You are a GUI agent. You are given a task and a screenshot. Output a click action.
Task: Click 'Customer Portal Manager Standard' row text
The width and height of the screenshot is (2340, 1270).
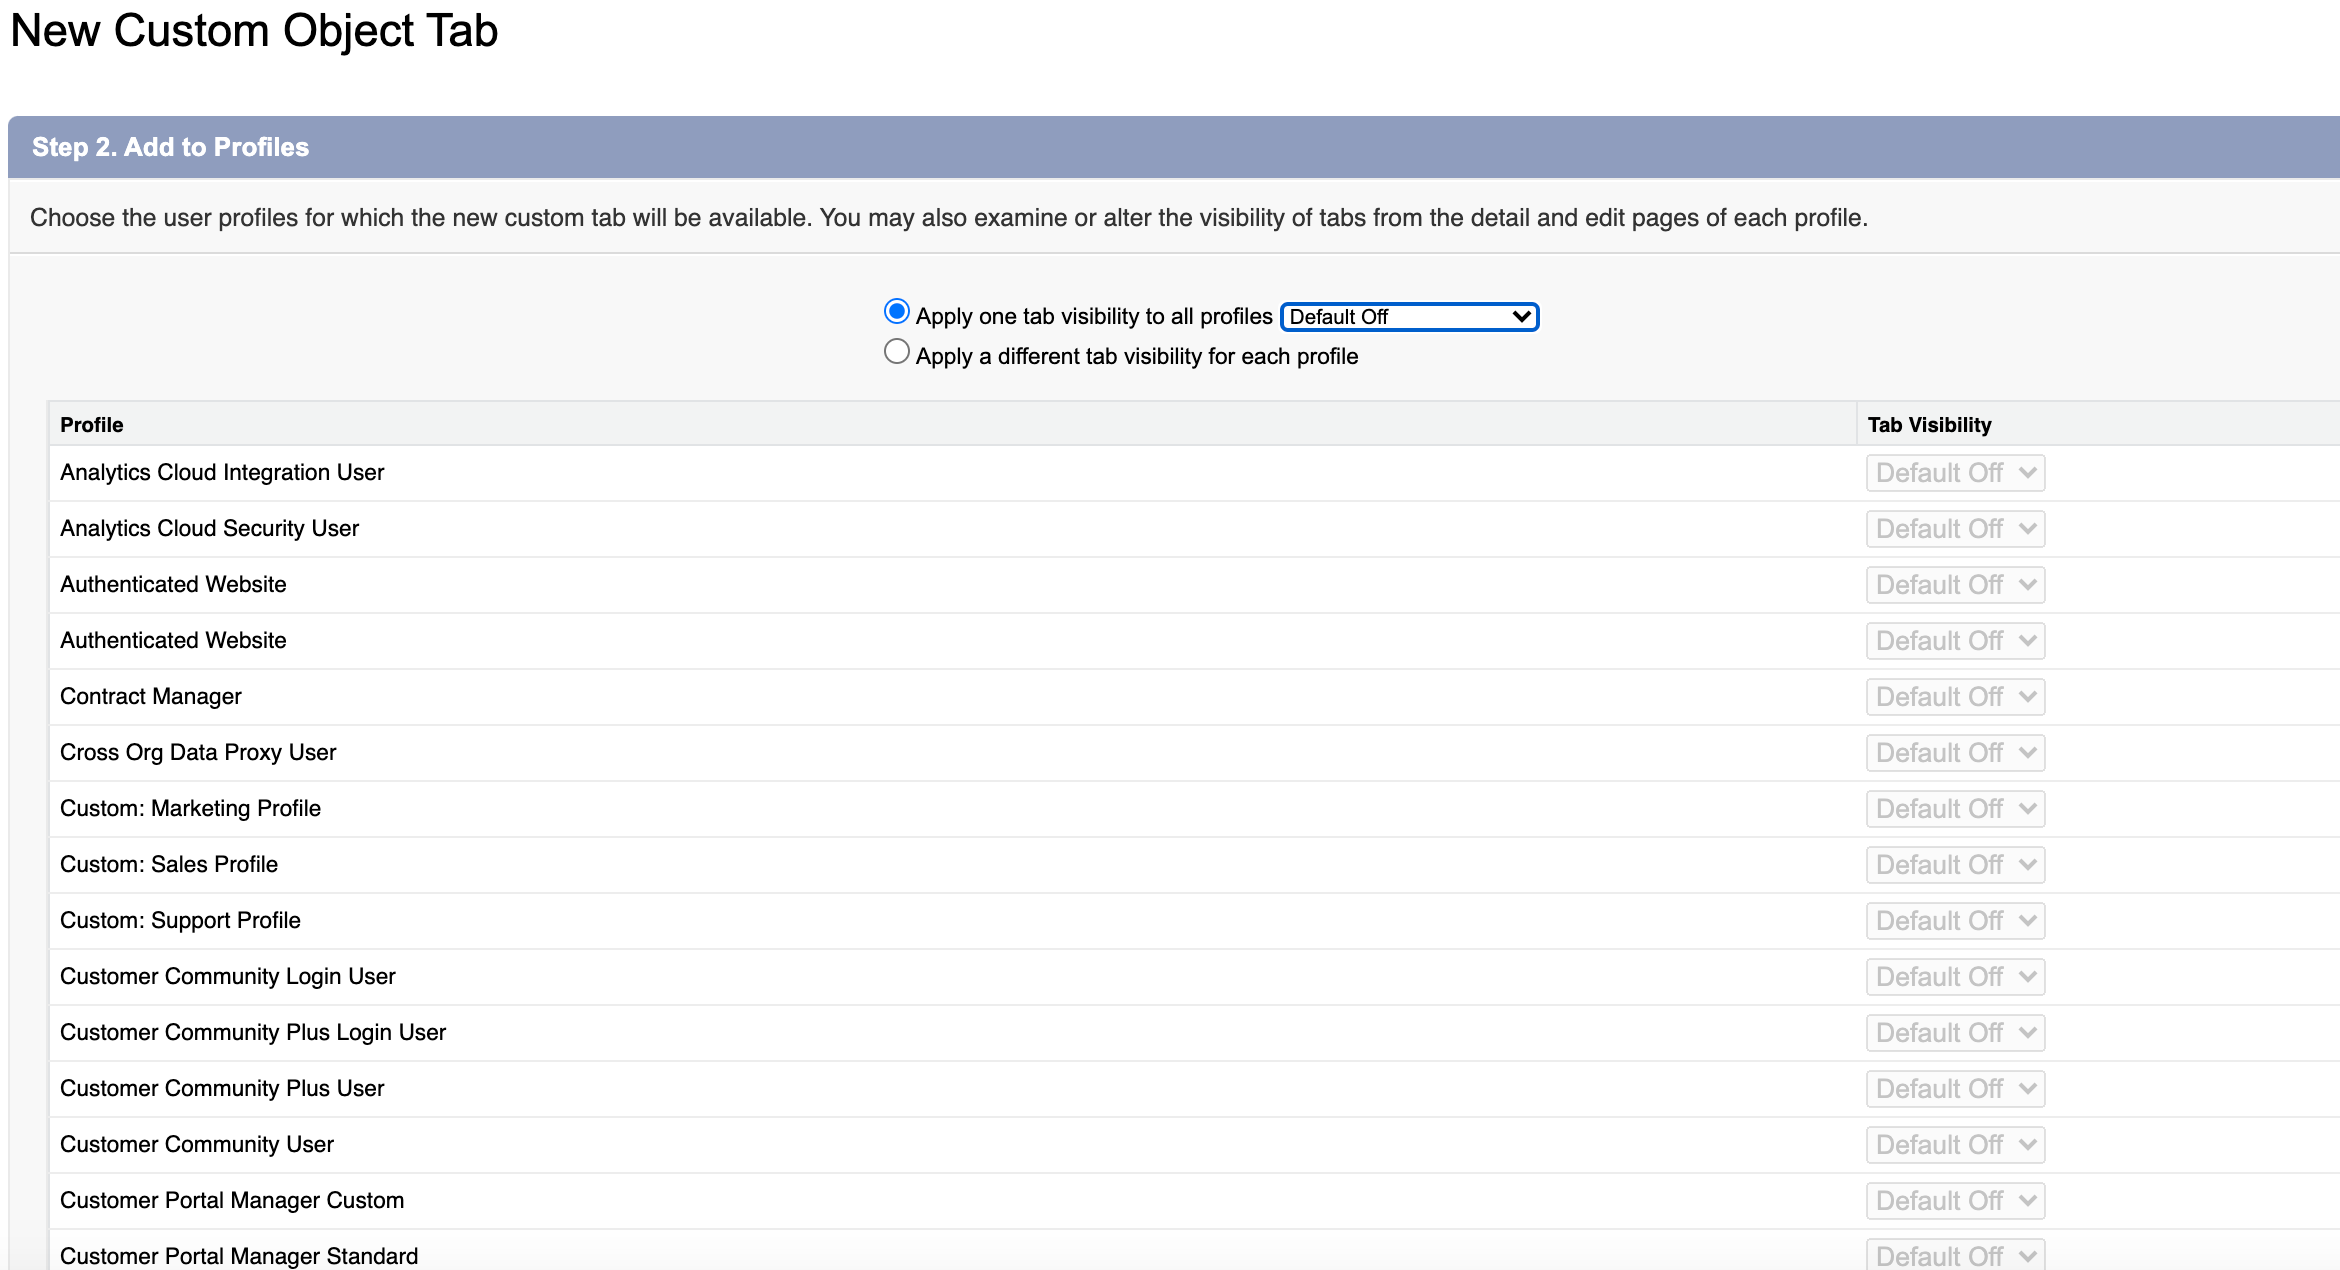[x=239, y=1256]
